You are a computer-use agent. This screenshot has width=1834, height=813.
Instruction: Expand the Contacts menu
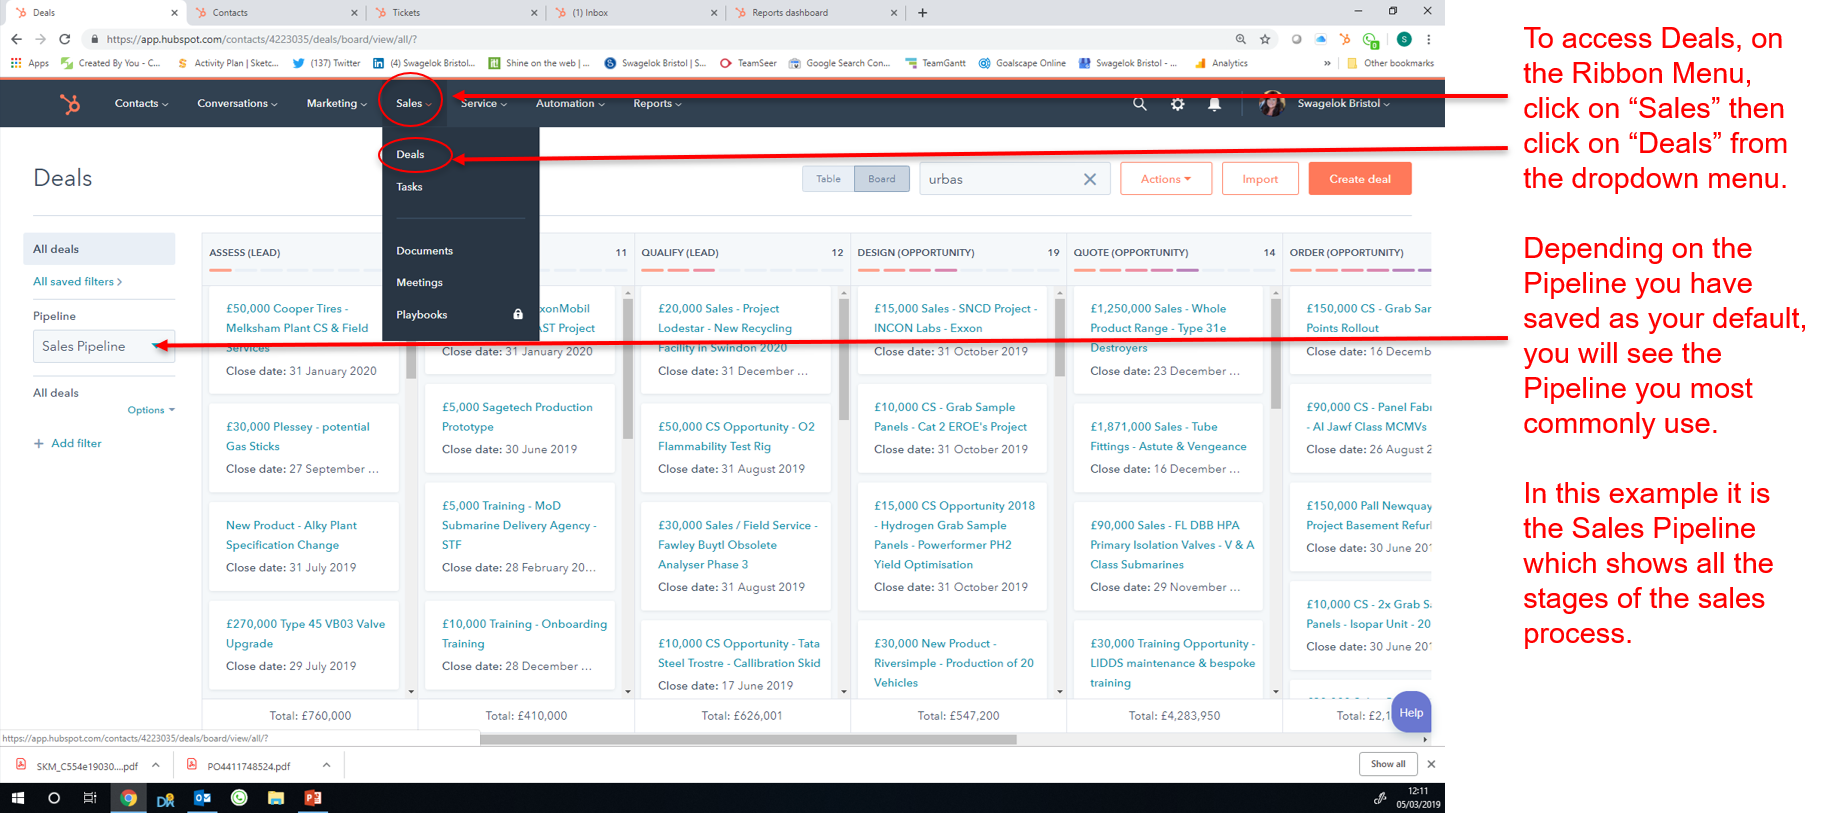click(x=141, y=104)
